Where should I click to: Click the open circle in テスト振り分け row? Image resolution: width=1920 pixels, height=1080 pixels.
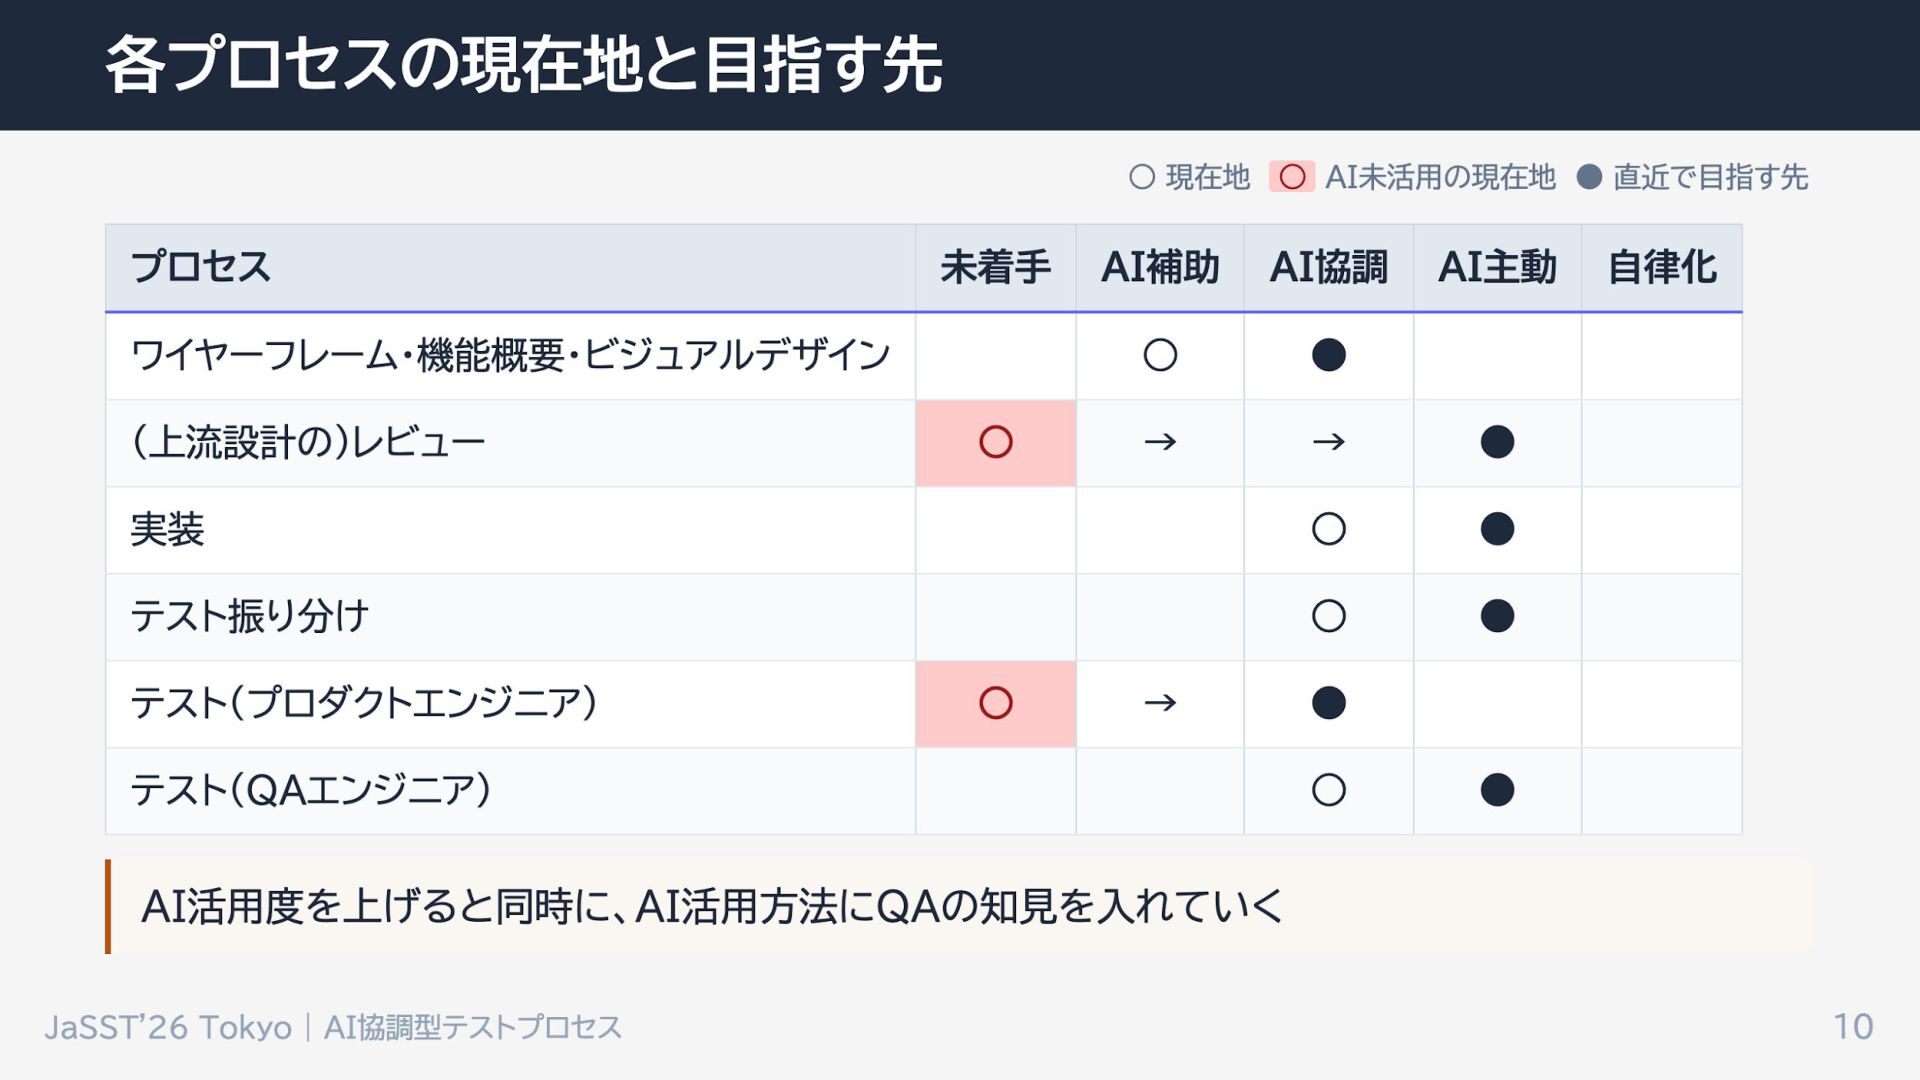pyautogui.click(x=1328, y=616)
